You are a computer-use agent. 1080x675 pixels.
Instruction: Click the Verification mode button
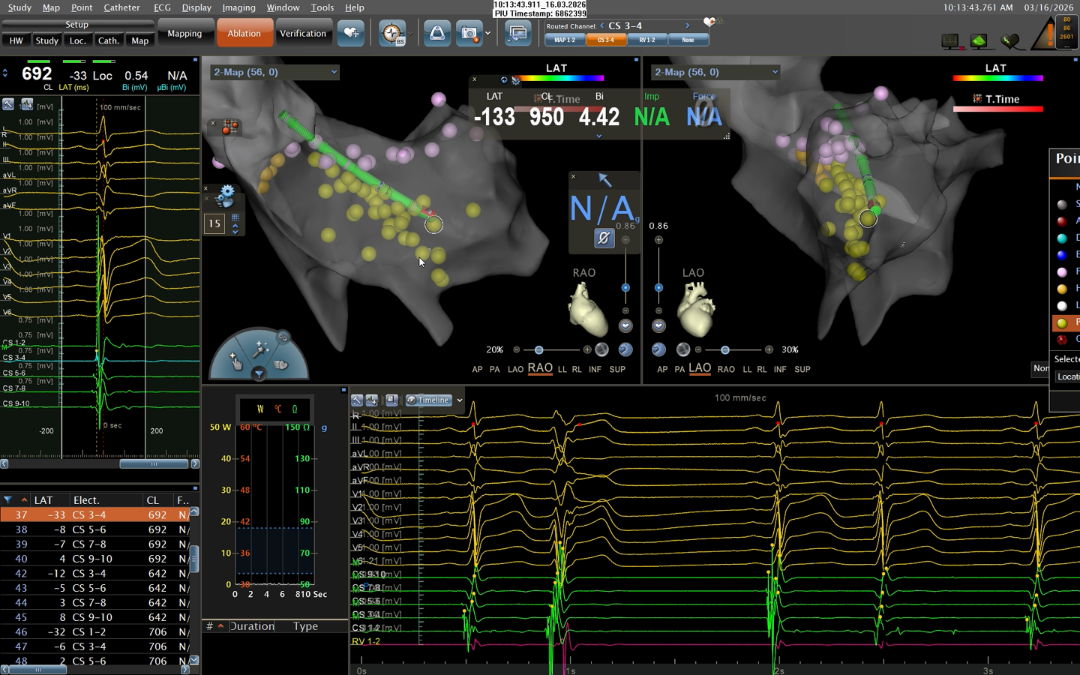point(302,33)
